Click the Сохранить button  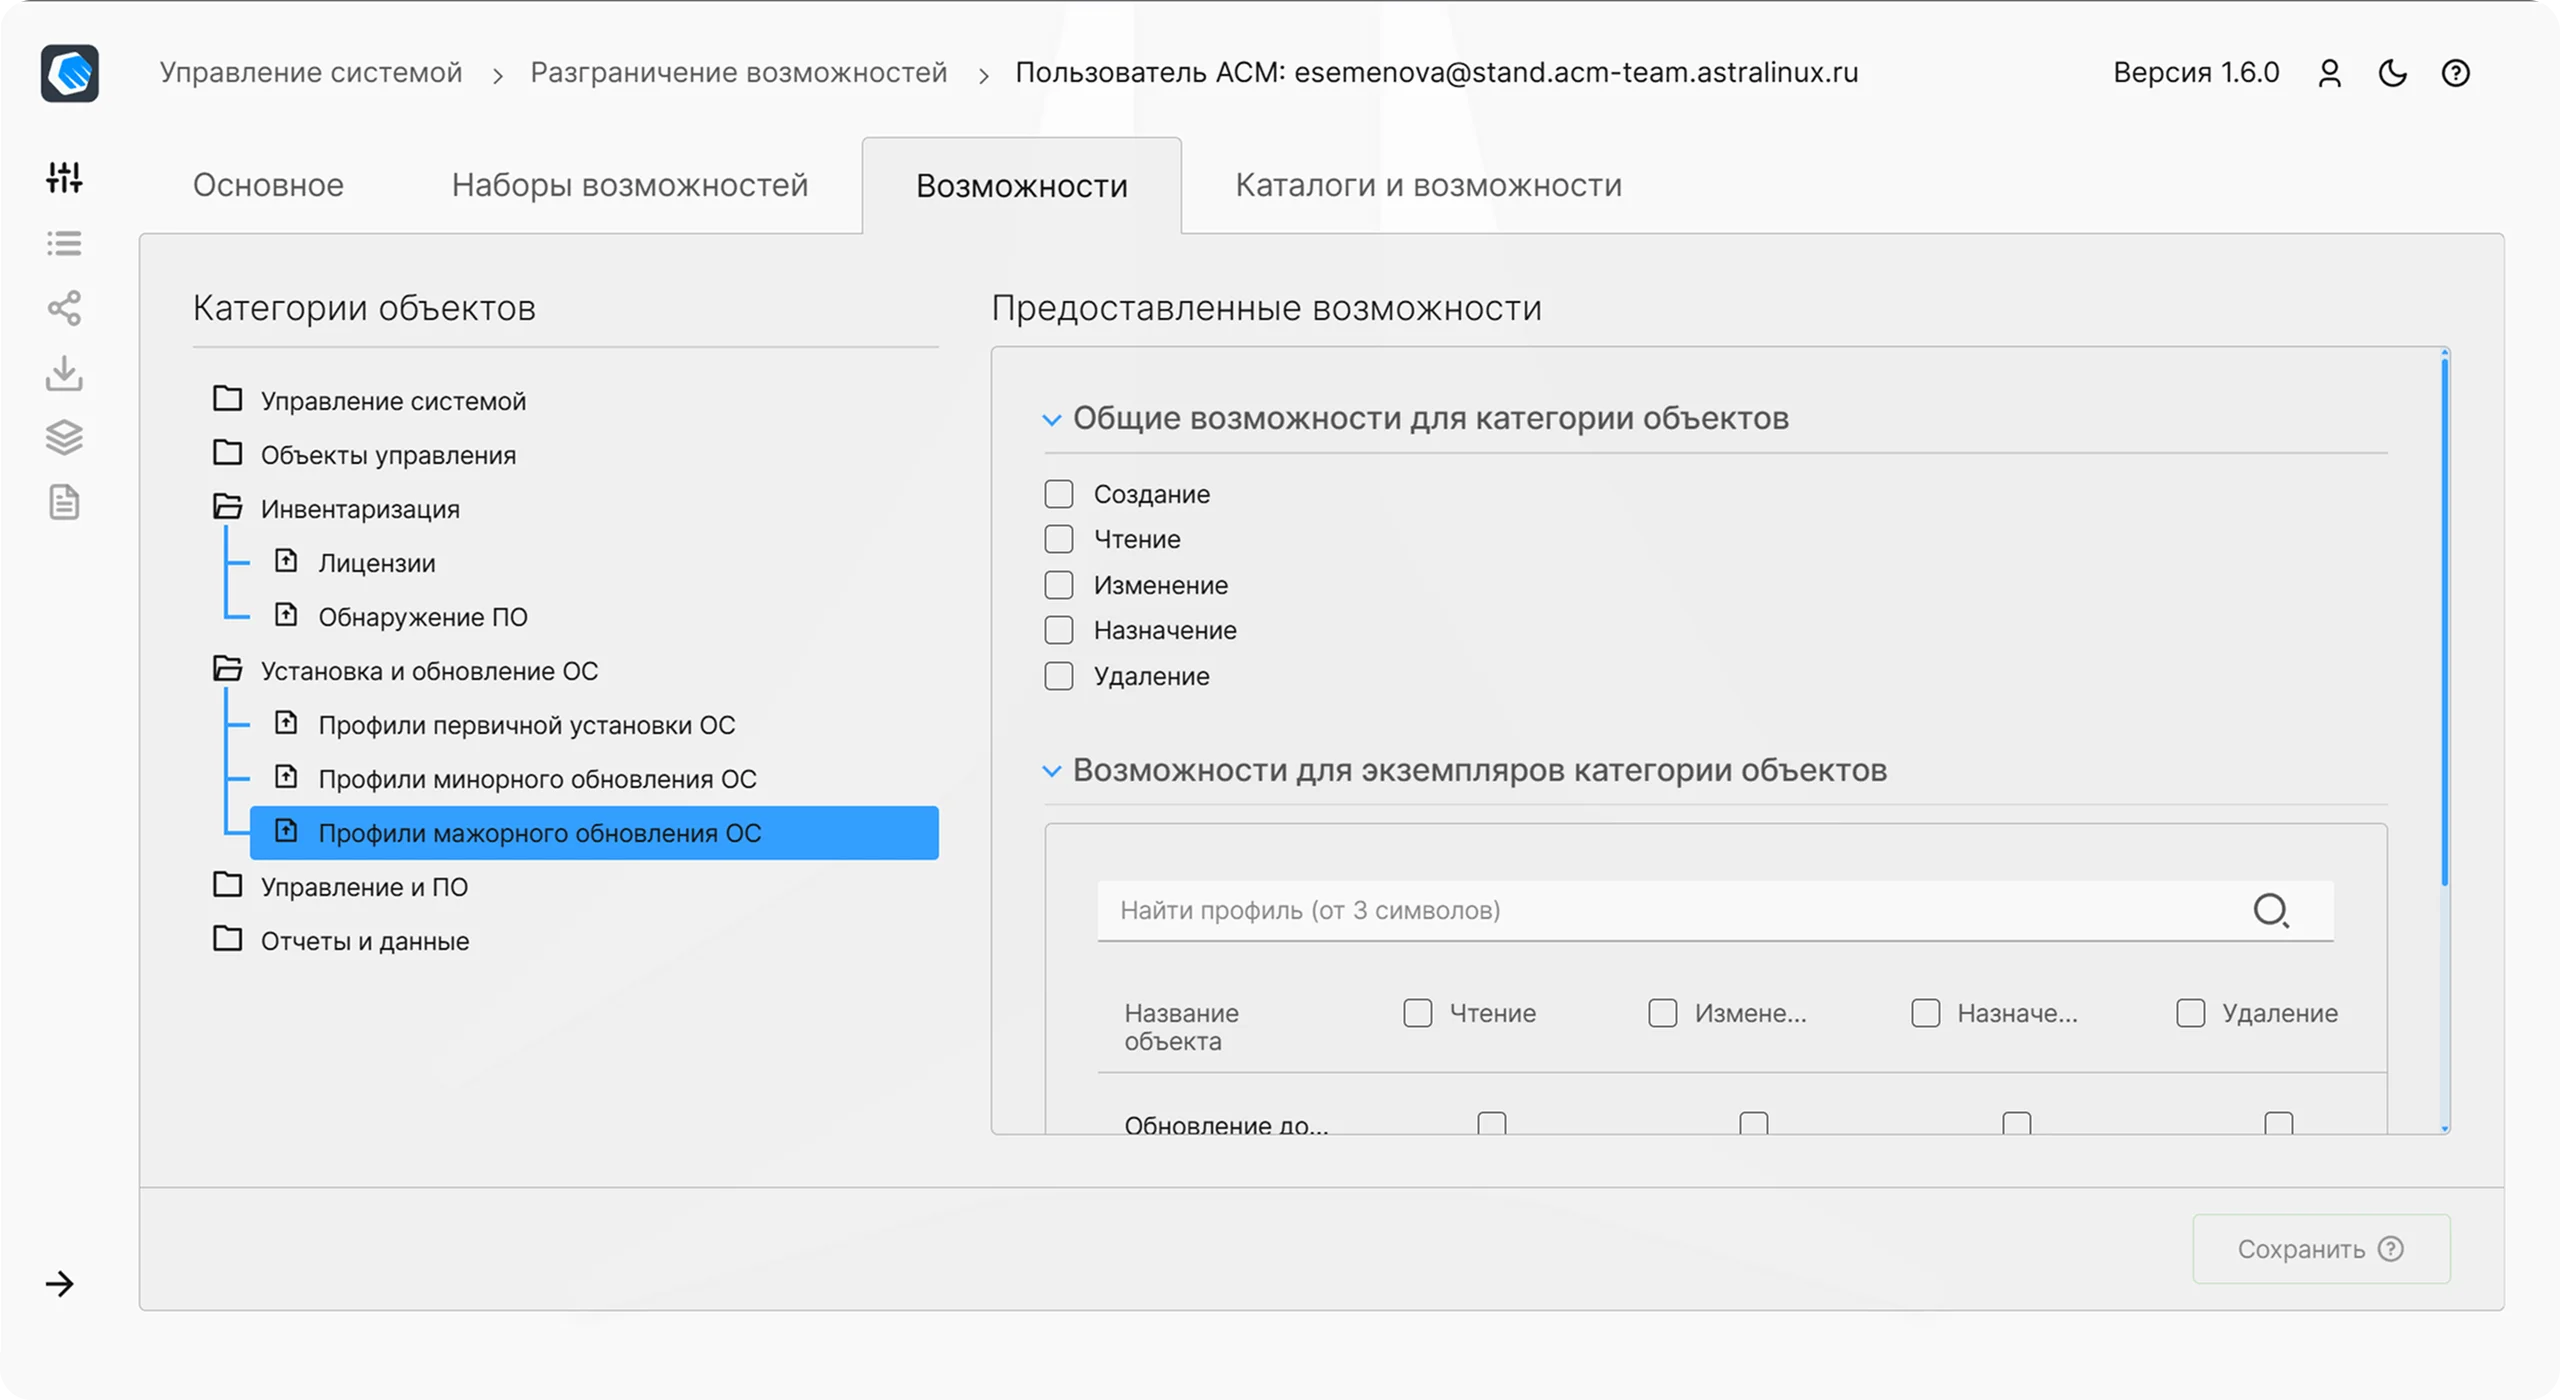click(2321, 1249)
